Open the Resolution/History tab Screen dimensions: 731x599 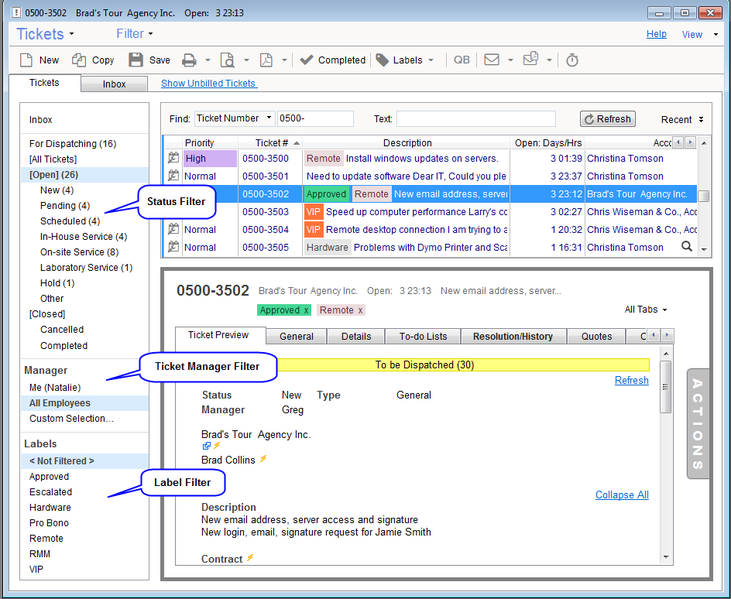click(512, 337)
